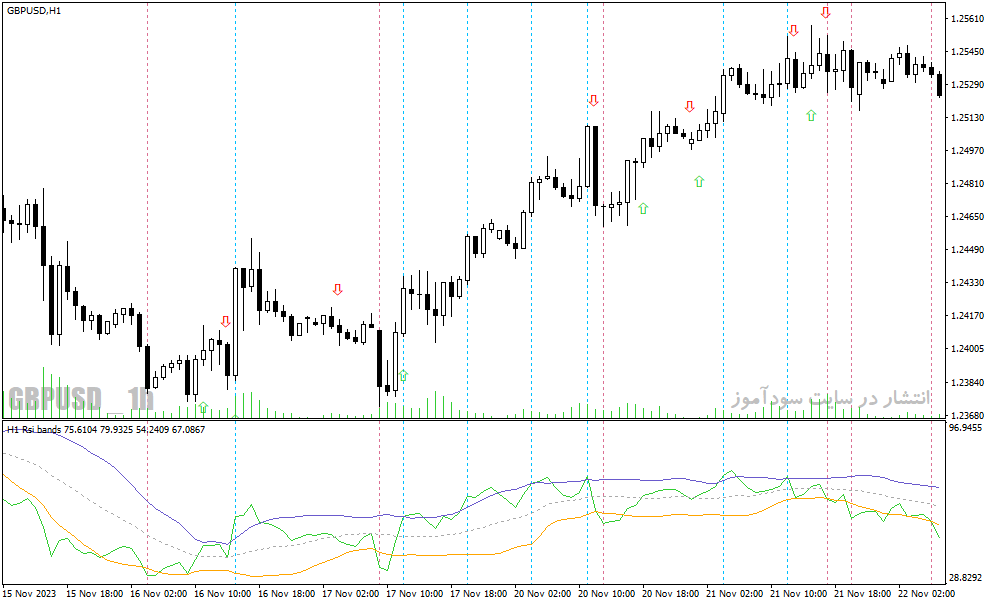Click the 1.24170 price label
Image resolution: width=991 pixels, height=605 pixels.
coord(968,315)
